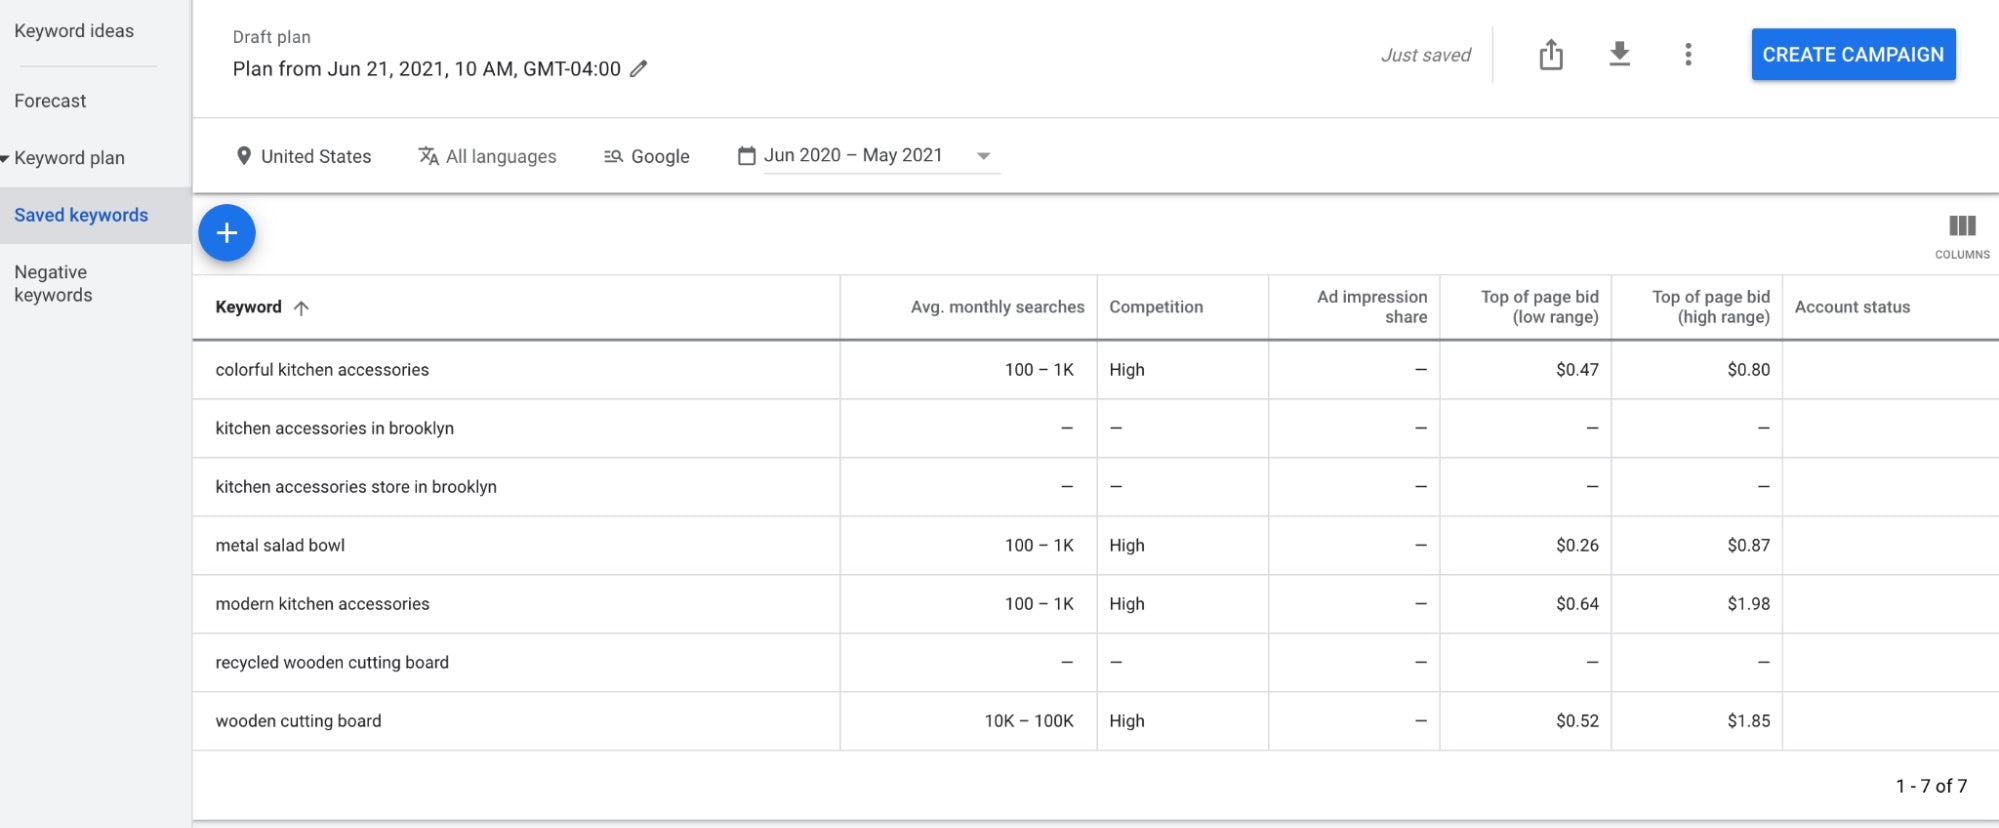Expand the Jun 2020 – May 2021 date range

pyautogui.click(x=983, y=156)
